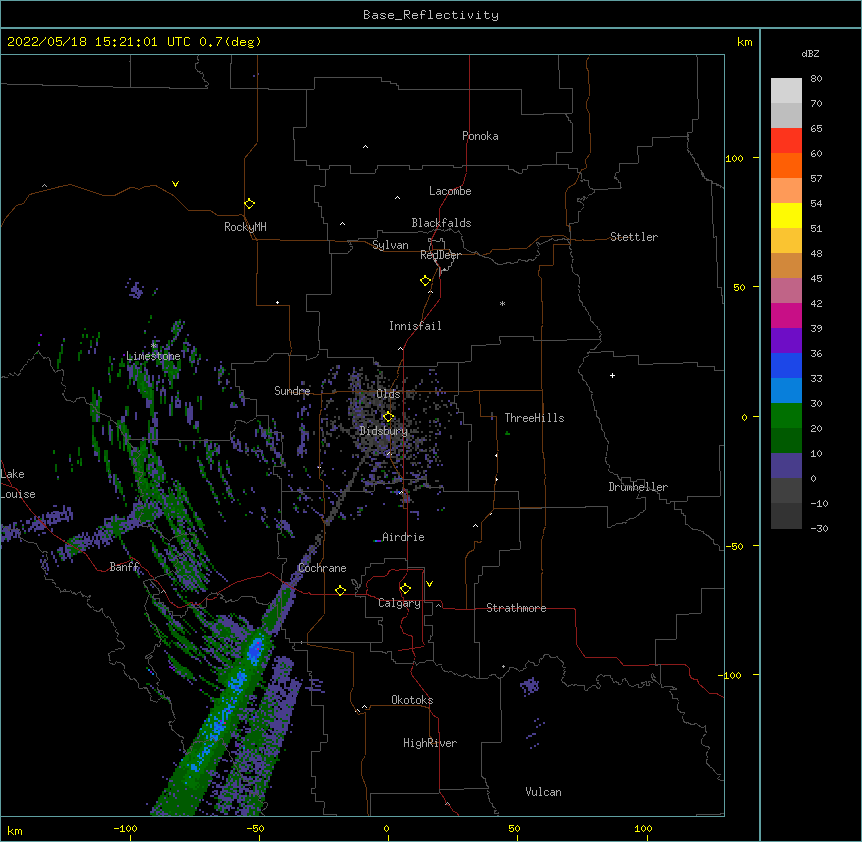
Task: Click the dBZ legend heading
Action: [810, 53]
